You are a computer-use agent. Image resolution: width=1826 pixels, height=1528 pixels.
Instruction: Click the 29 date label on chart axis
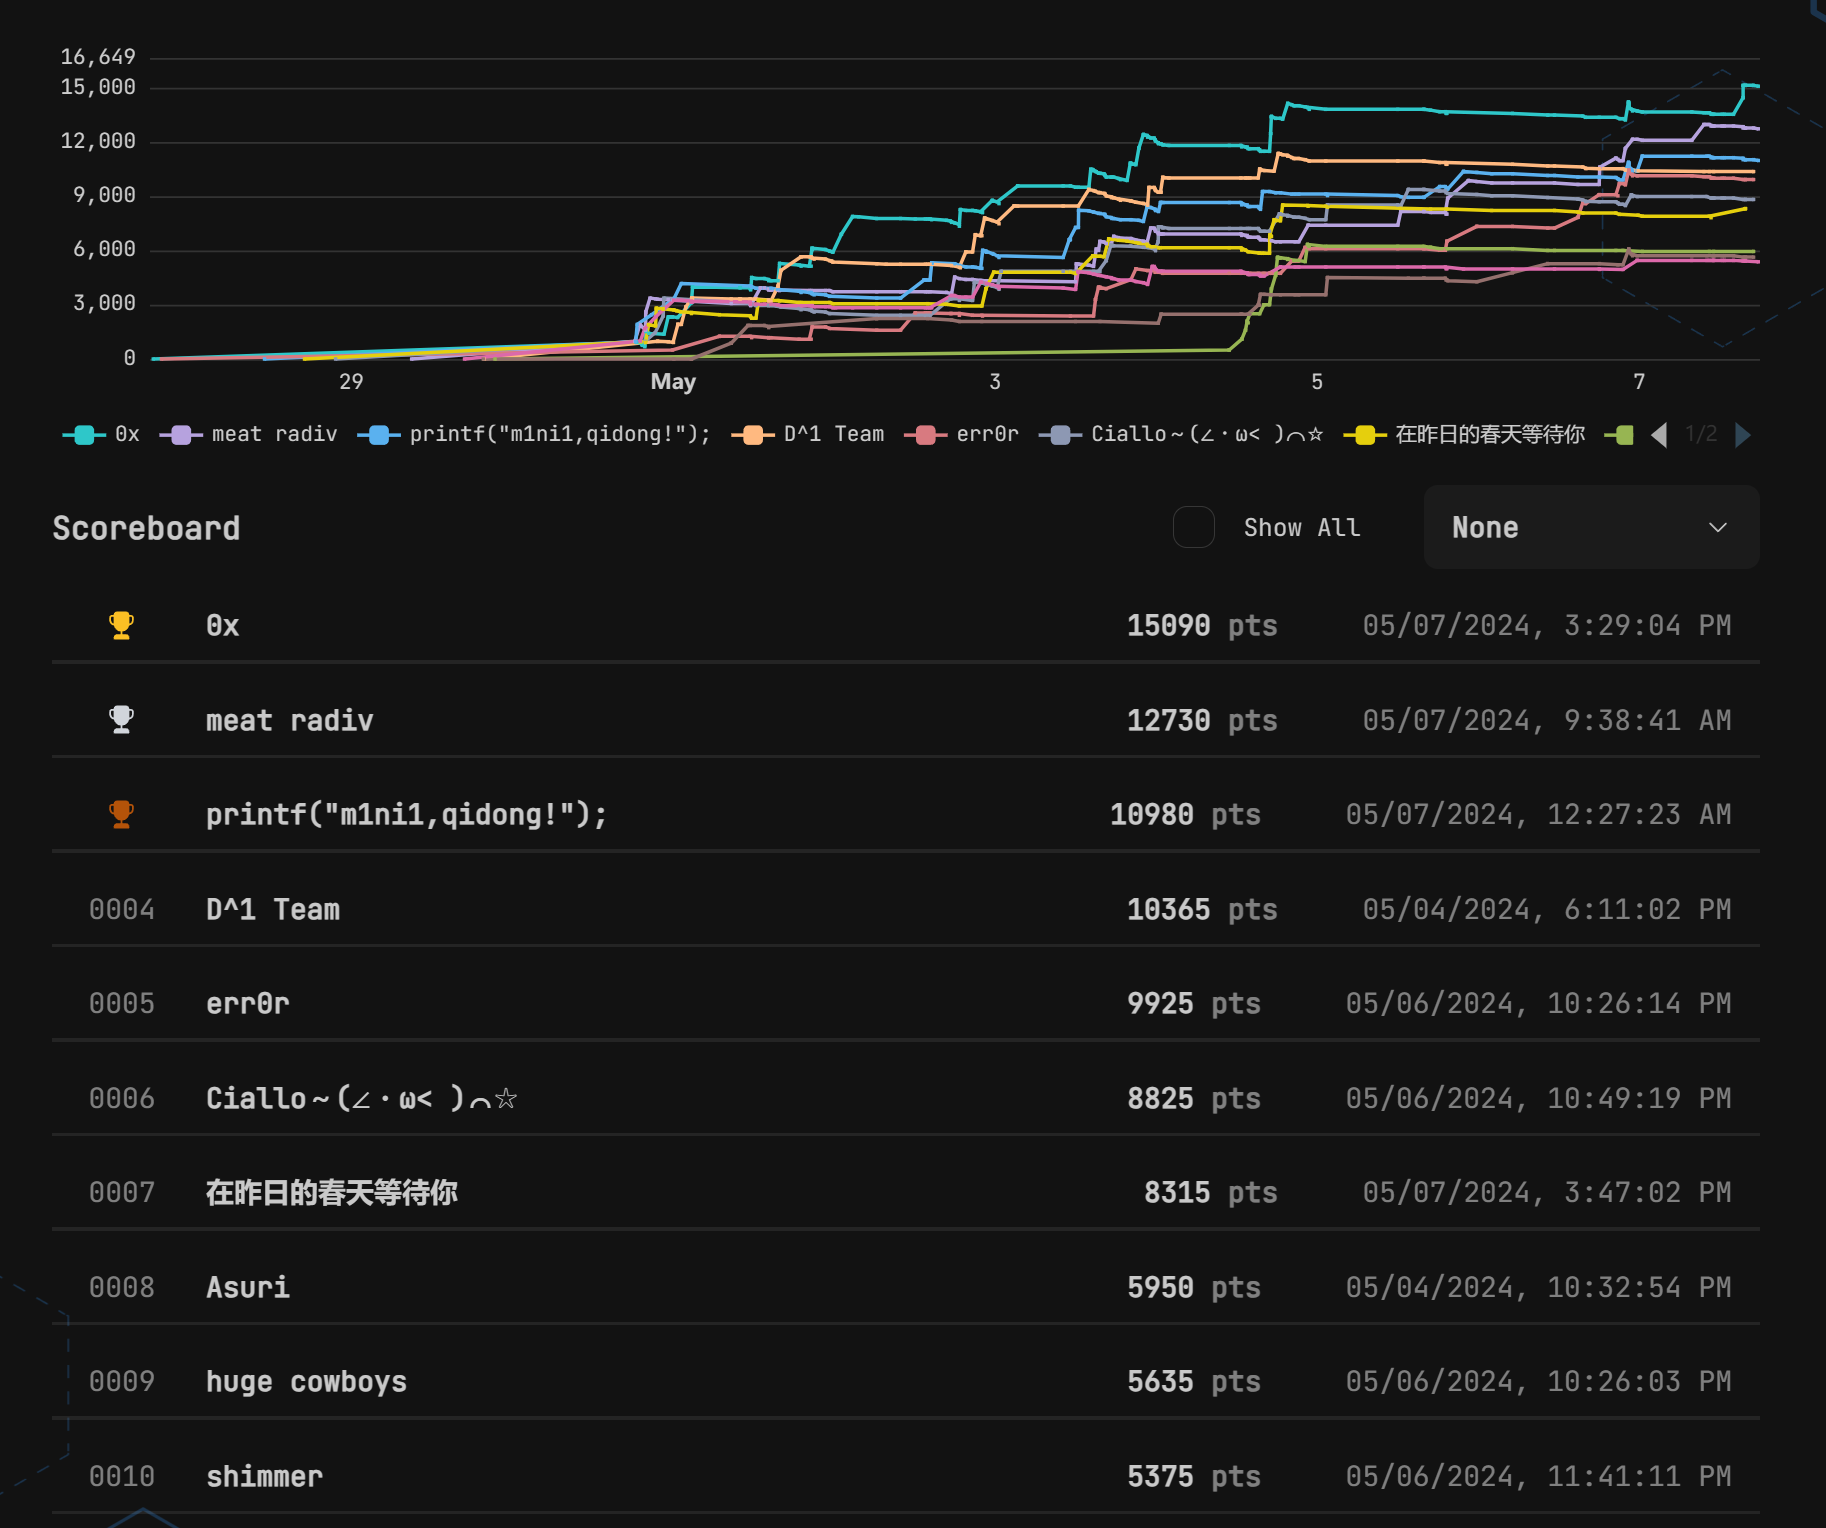351,382
